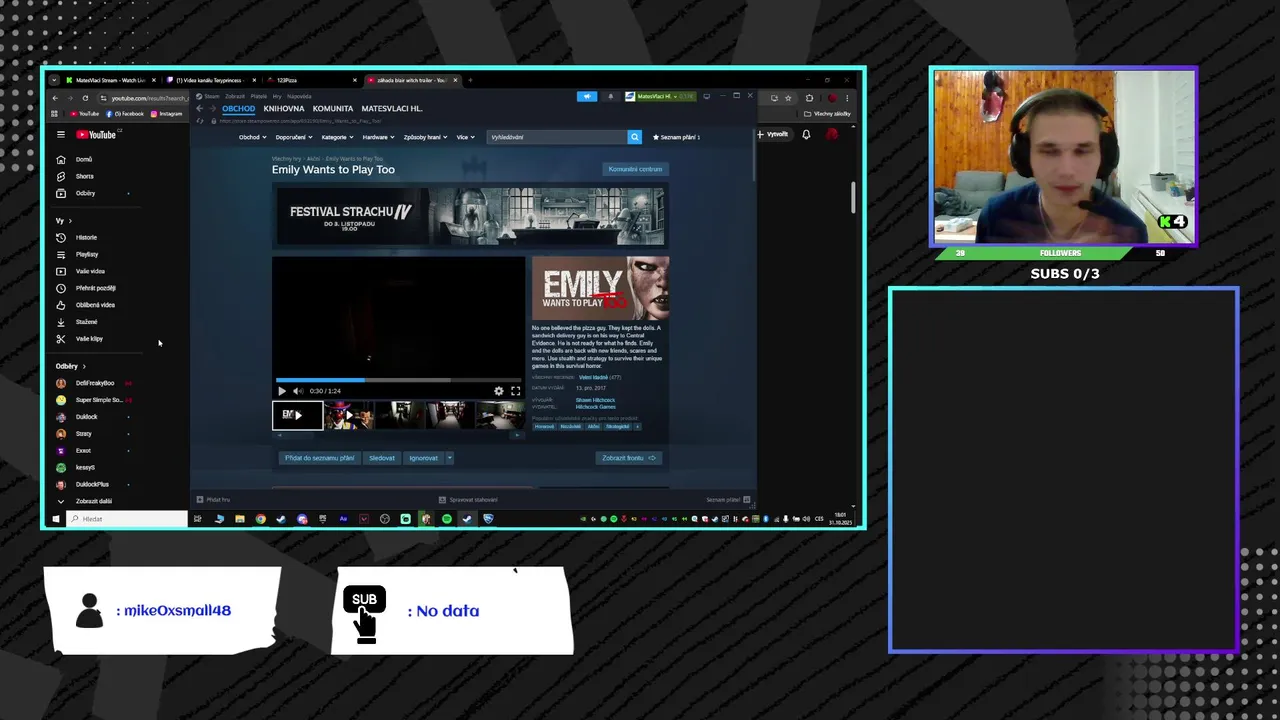The width and height of the screenshot is (1280, 720).
Task: Open the video settings gear in the Steam trailer
Action: pyautogui.click(x=499, y=391)
